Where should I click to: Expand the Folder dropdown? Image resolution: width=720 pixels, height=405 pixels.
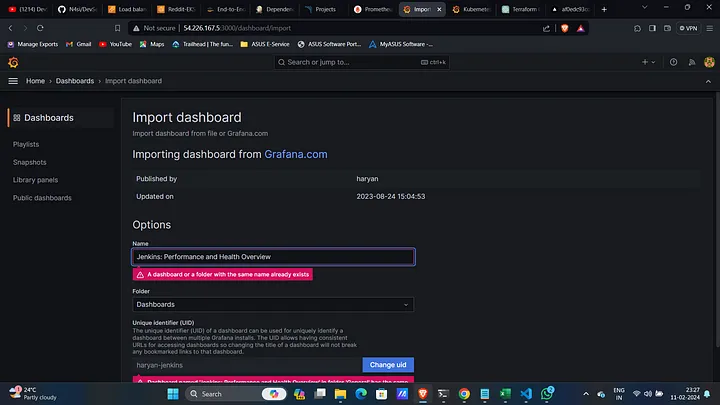(x=273, y=304)
